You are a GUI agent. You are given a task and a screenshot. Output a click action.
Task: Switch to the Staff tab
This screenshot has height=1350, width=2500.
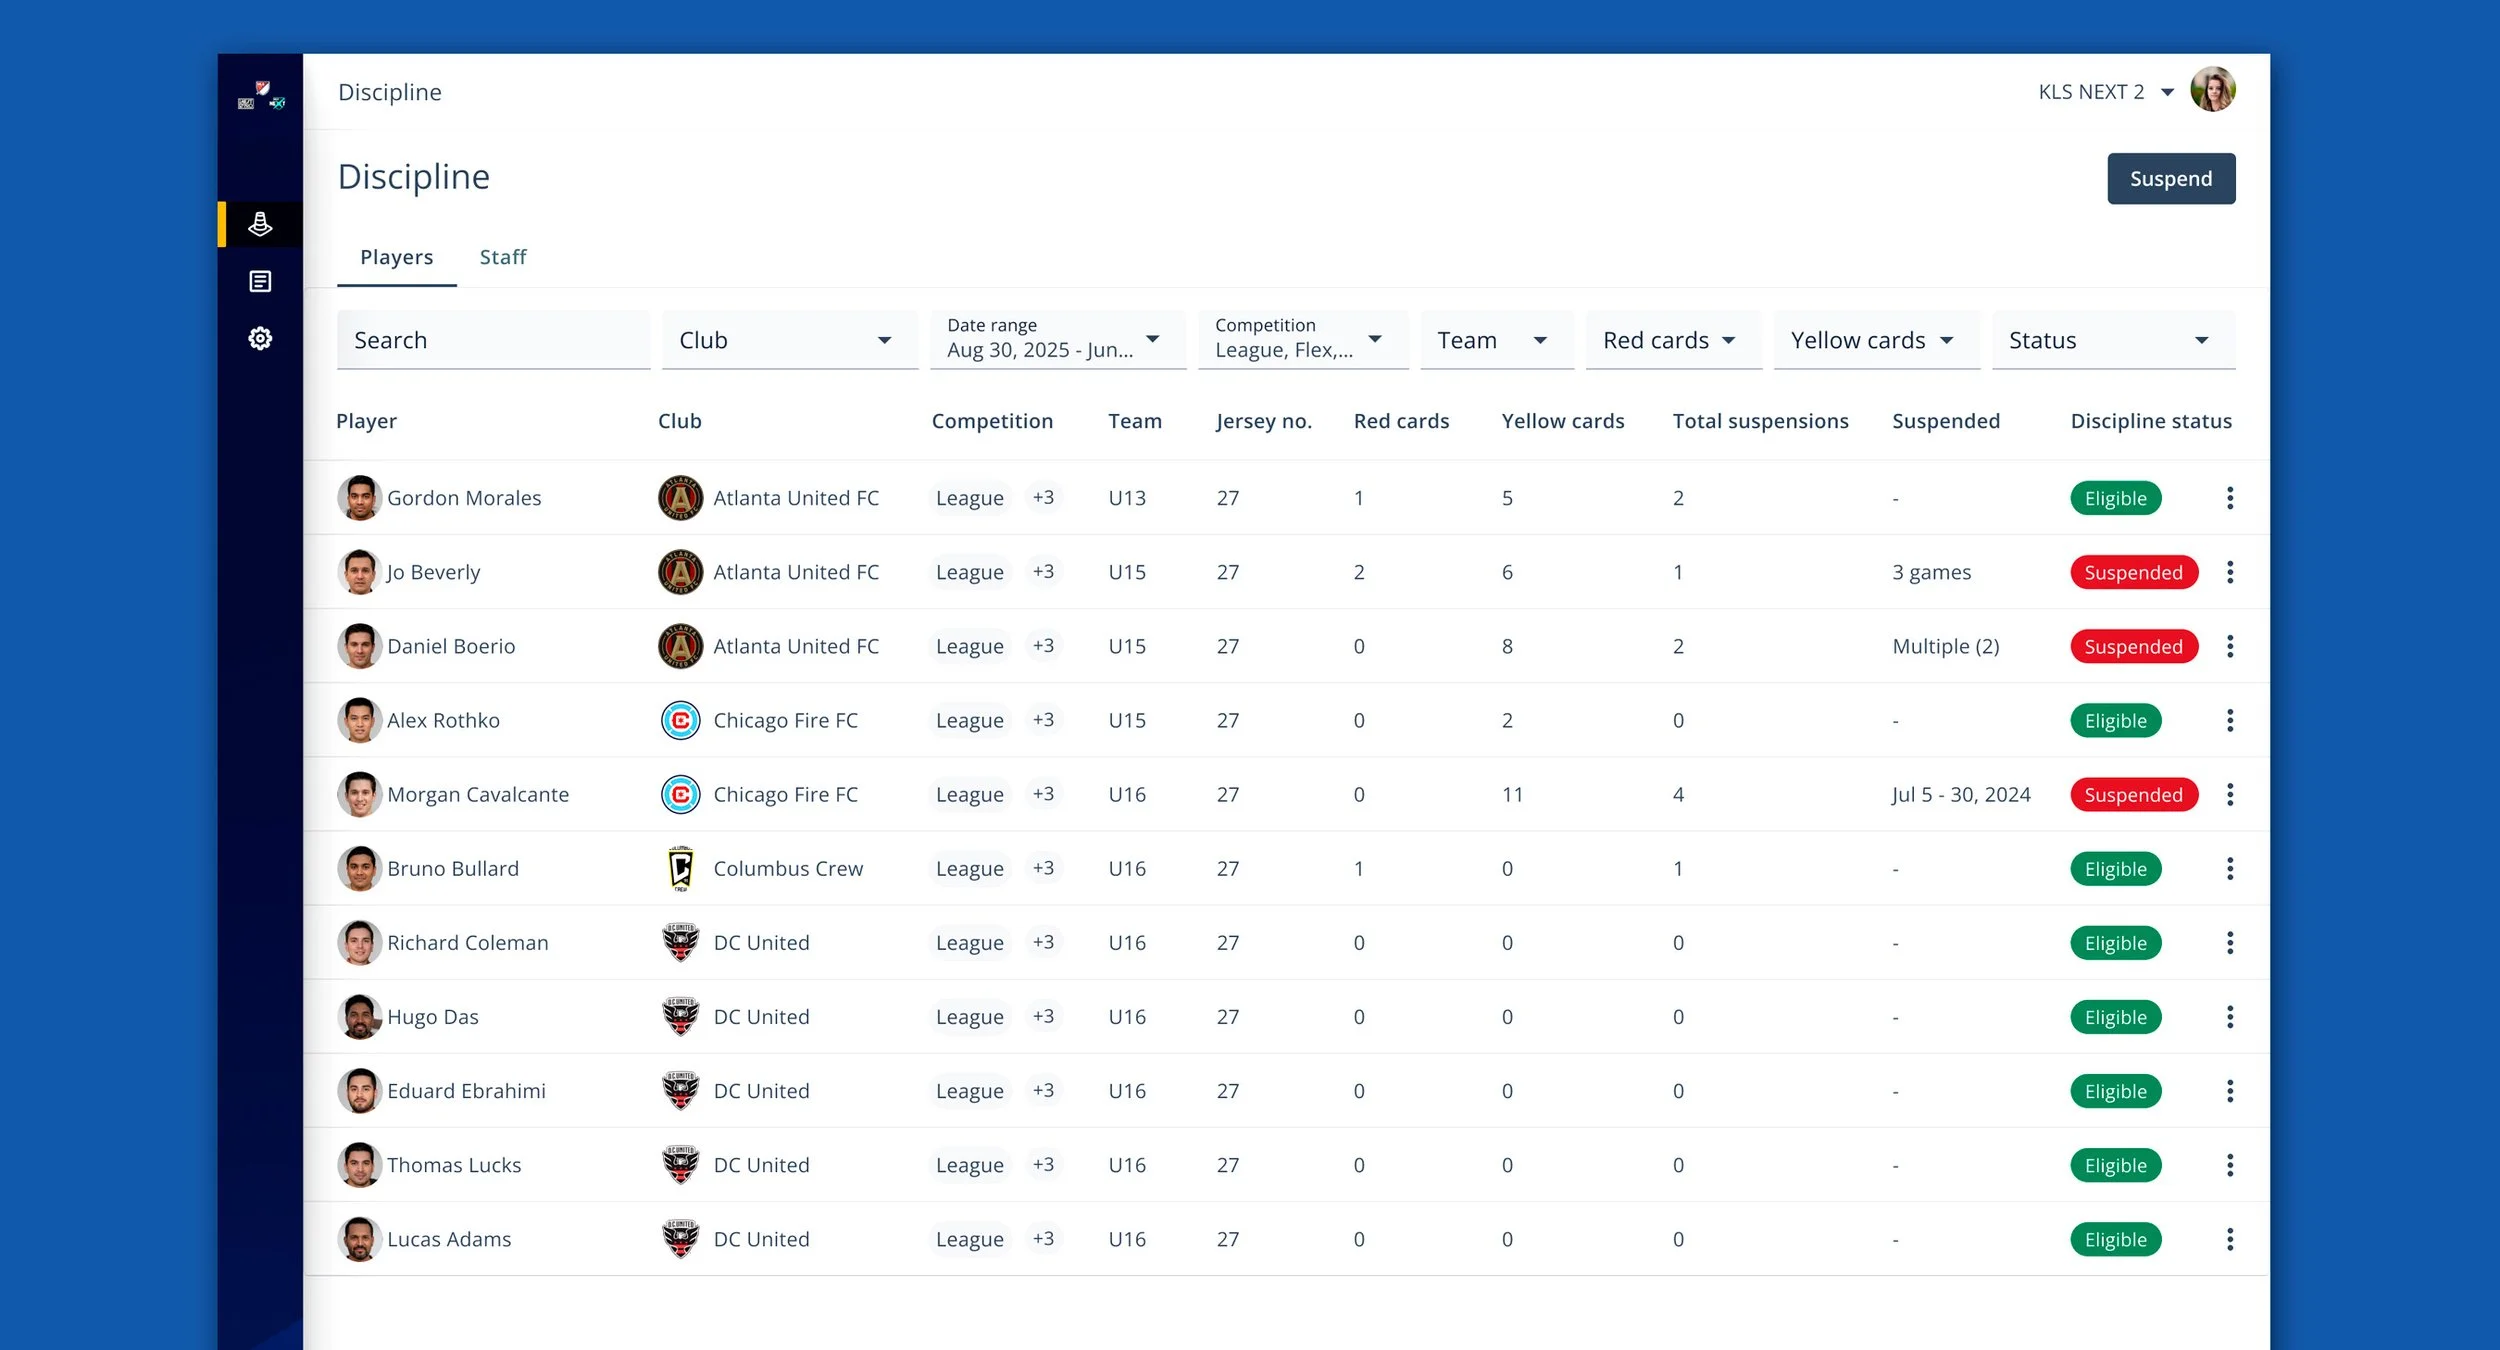502,257
